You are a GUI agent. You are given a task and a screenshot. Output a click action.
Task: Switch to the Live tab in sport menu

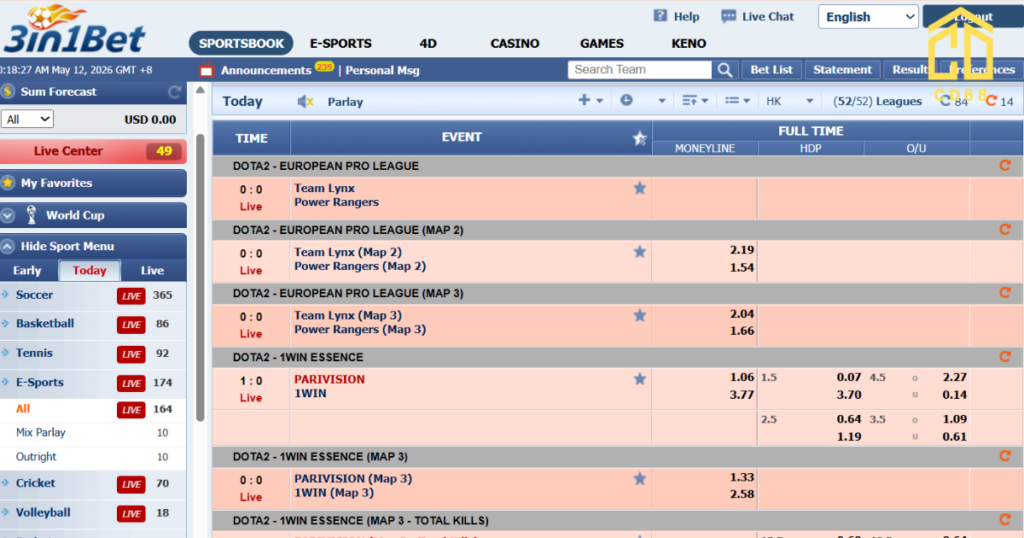click(152, 271)
